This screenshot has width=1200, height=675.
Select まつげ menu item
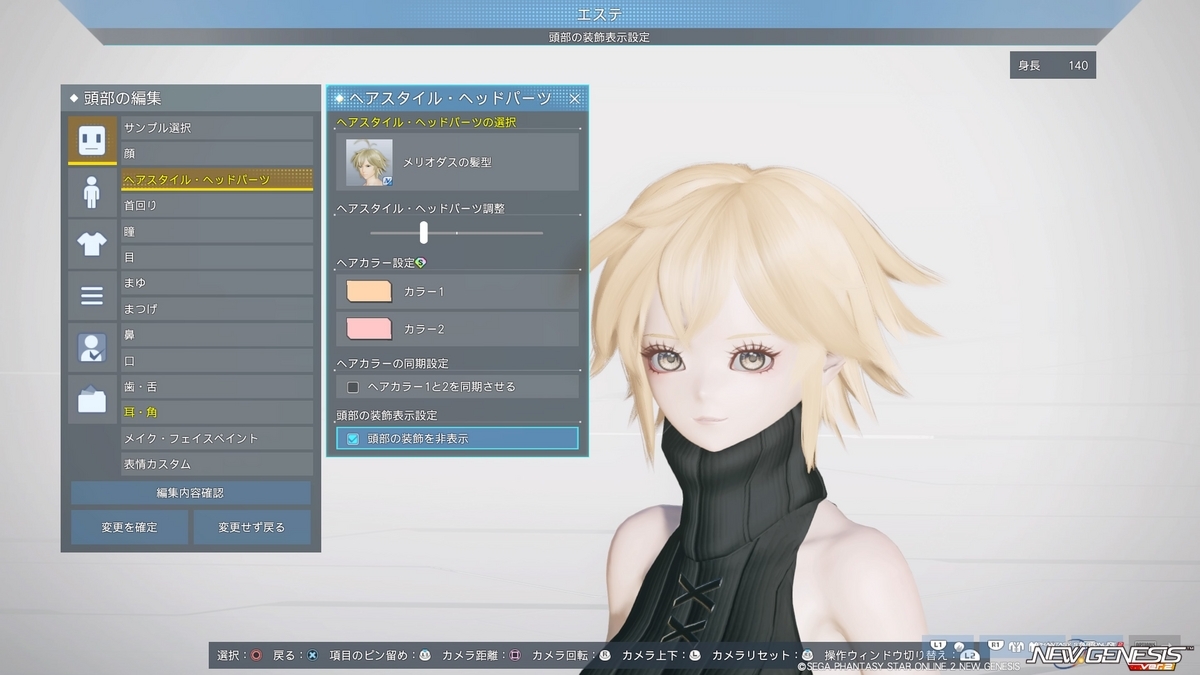tap(217, 309)
